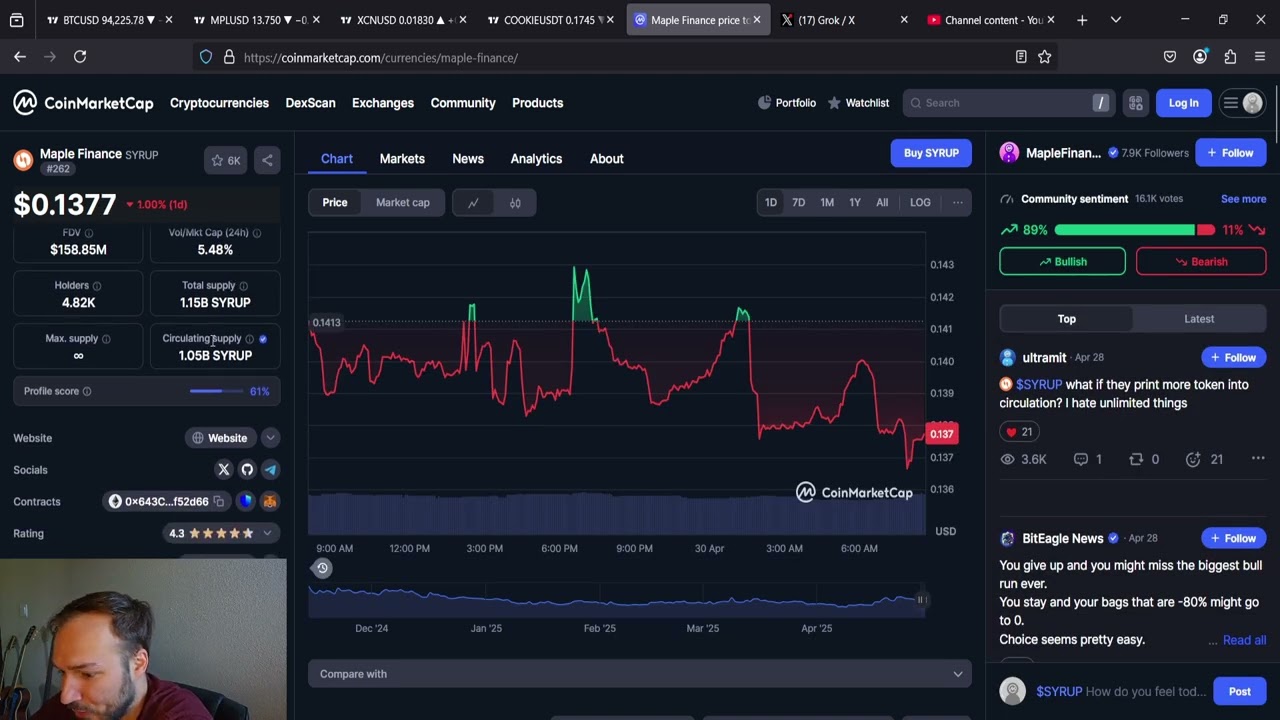The image size is (1280, 720).
Task: Open See more sentiment link
Action: pyautogui.click(x=1243, y=199)
